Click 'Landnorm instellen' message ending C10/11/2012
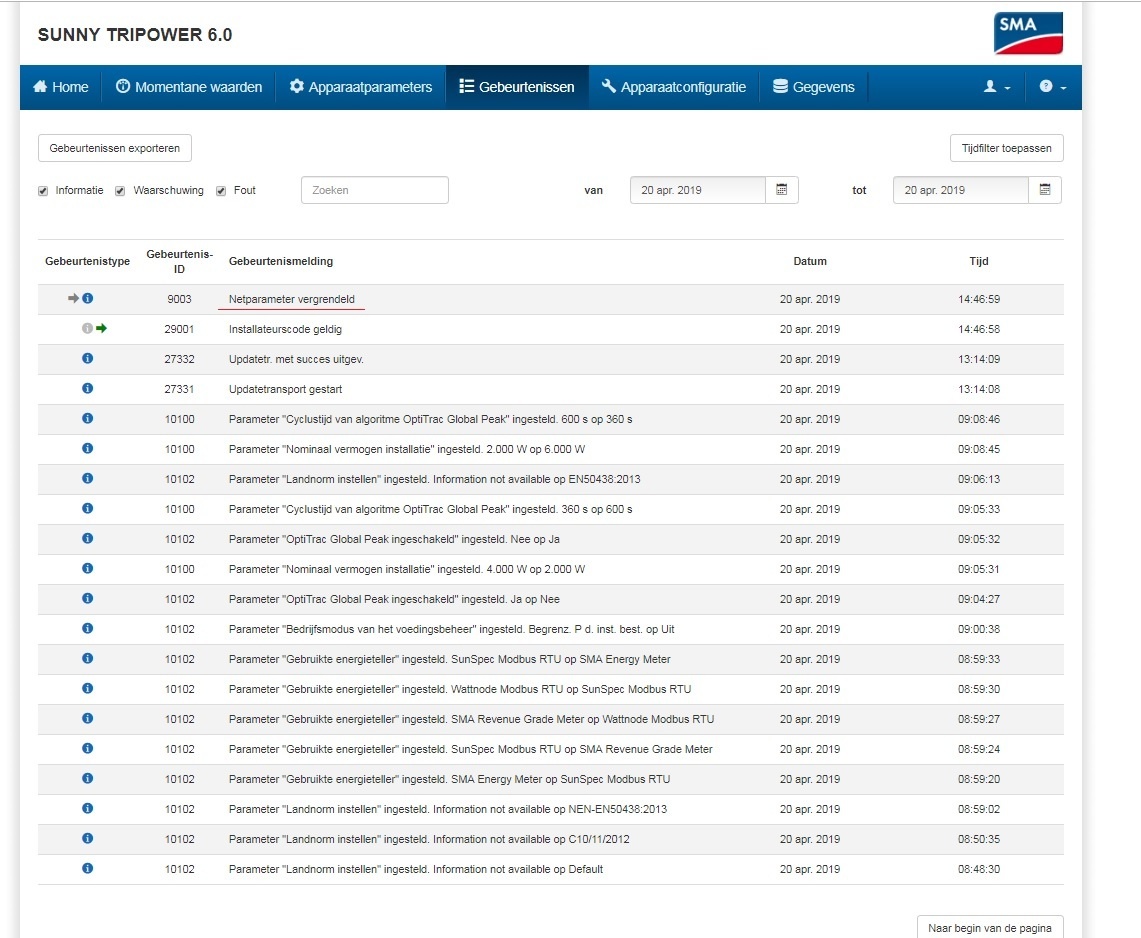This screenshot has height=938, width=1141. tap(429, 839)
